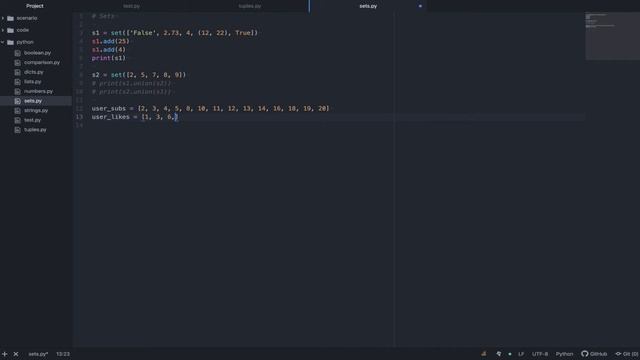Select the code folder icon
This screenshot has width=640, height=360.
pos(11,30)
